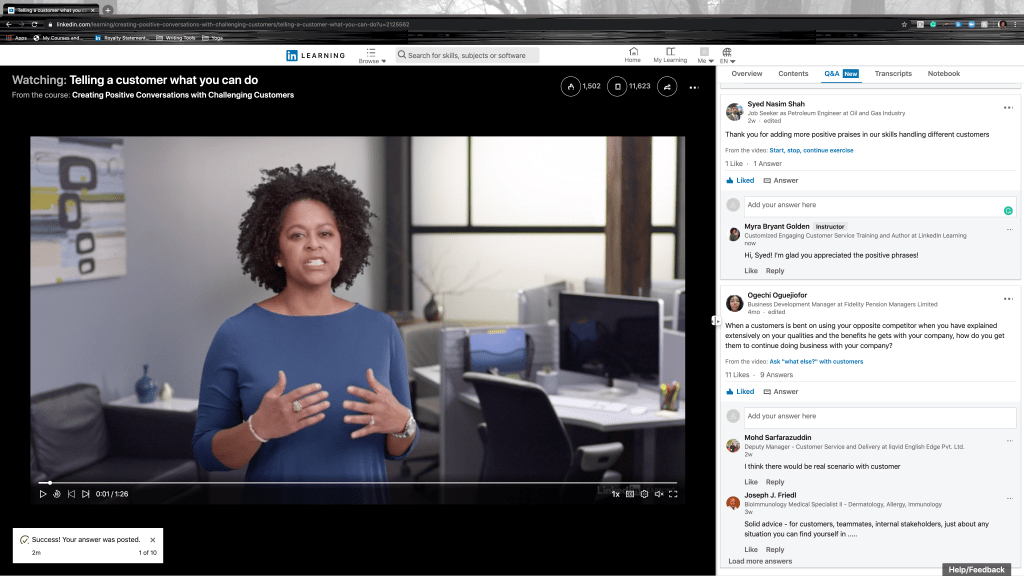Go to LinkedIn Learning Home
This screenshot has height=576, width=1024.
point(633,55)
